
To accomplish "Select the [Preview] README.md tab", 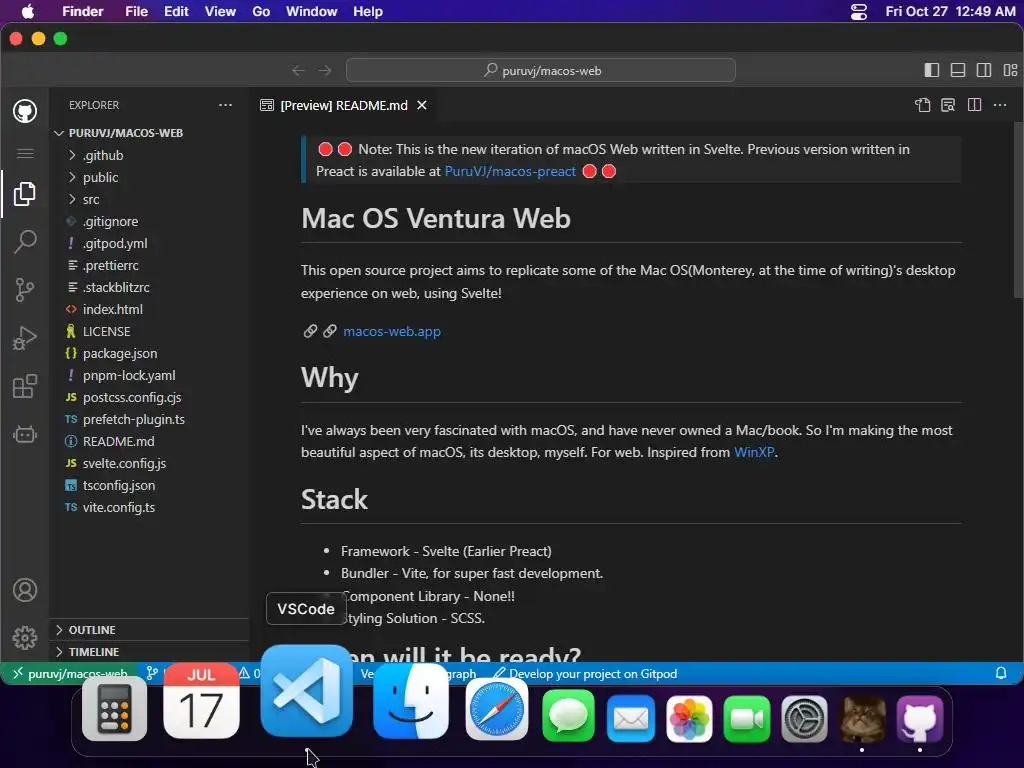I will pyautogui.click(x=344, y=105).
